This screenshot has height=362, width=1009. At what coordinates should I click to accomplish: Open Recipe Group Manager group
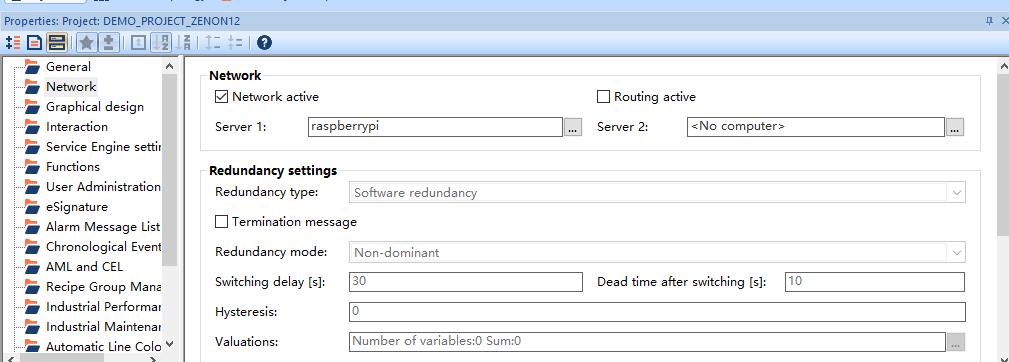click(103, 286)
